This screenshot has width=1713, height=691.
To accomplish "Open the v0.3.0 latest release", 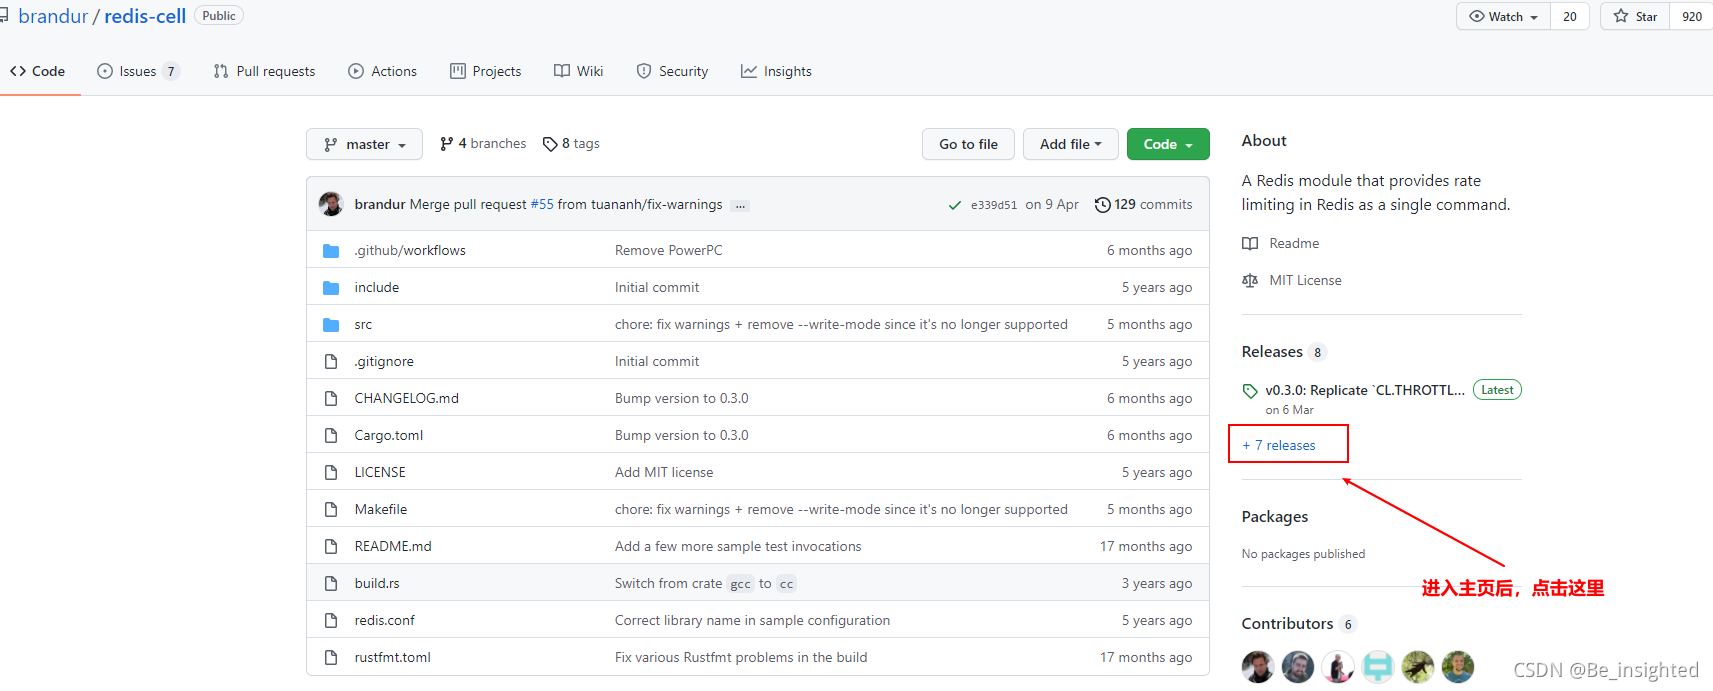I will coord(1364,390).
